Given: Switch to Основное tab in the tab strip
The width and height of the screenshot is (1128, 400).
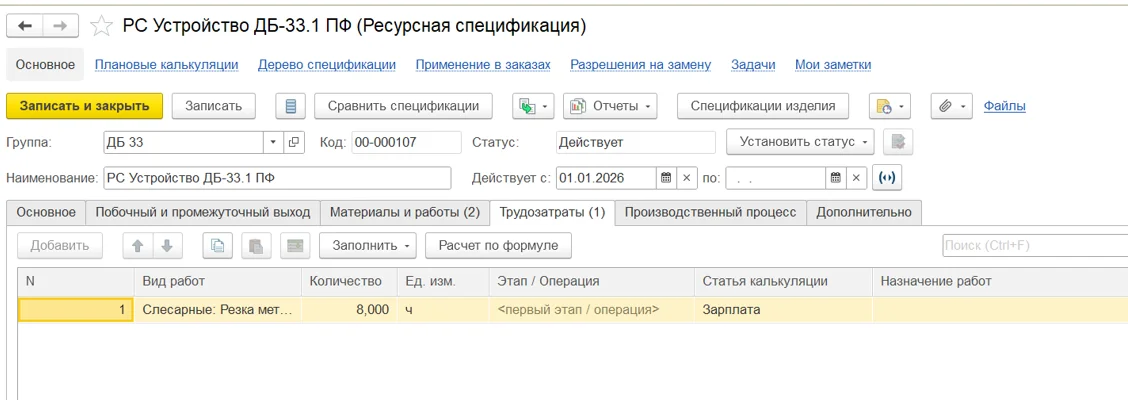Looking at the screenshot, I should pos(46,213).
